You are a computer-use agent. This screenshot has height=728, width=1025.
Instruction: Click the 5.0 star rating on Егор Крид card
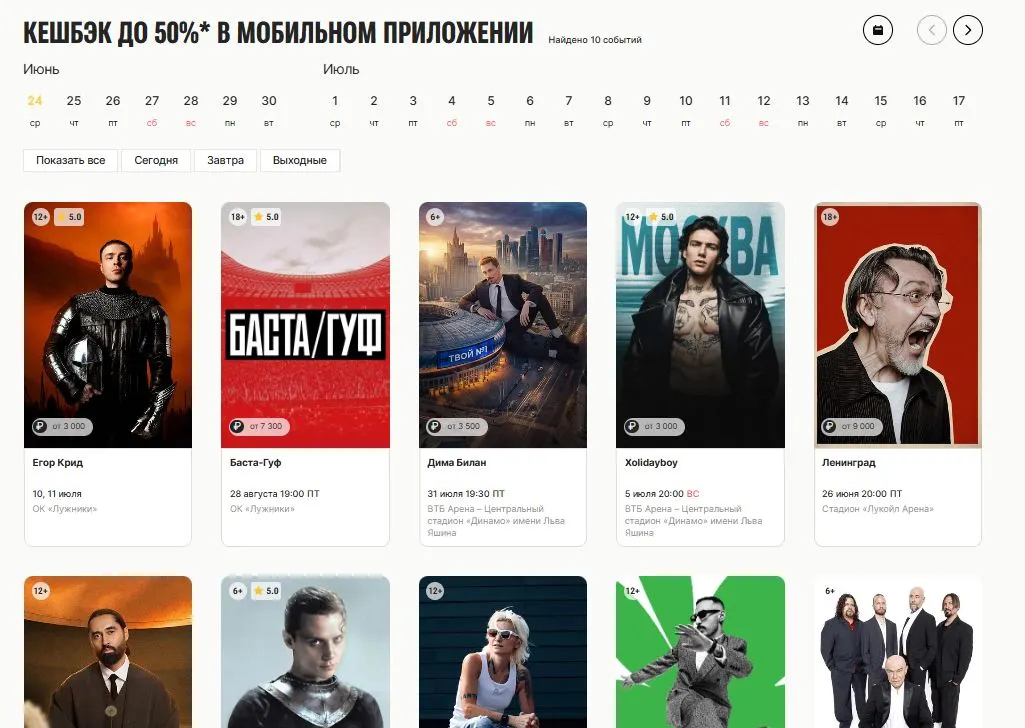click(x=69, y=217)
